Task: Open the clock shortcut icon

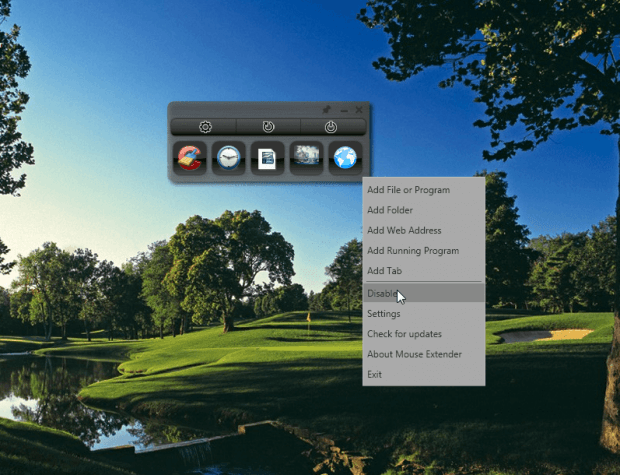Action: [x=229, y=158]
